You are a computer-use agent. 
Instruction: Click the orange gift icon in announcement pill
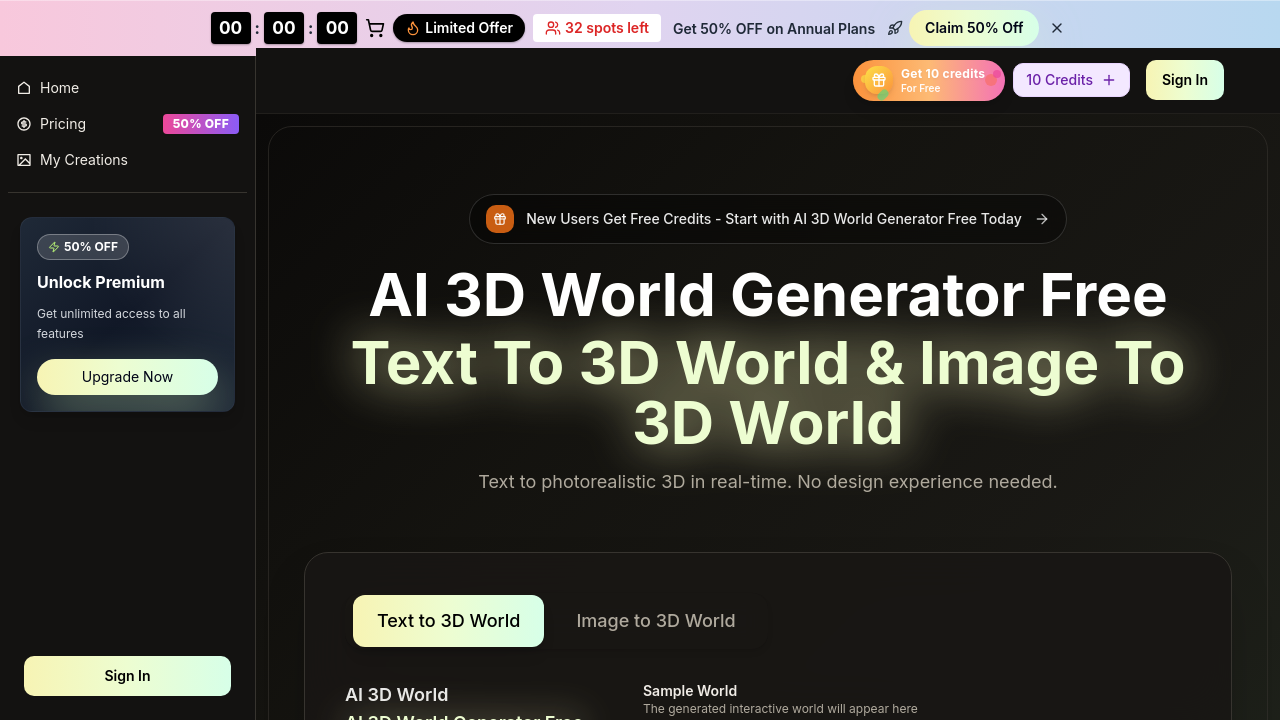pos(500,219)
